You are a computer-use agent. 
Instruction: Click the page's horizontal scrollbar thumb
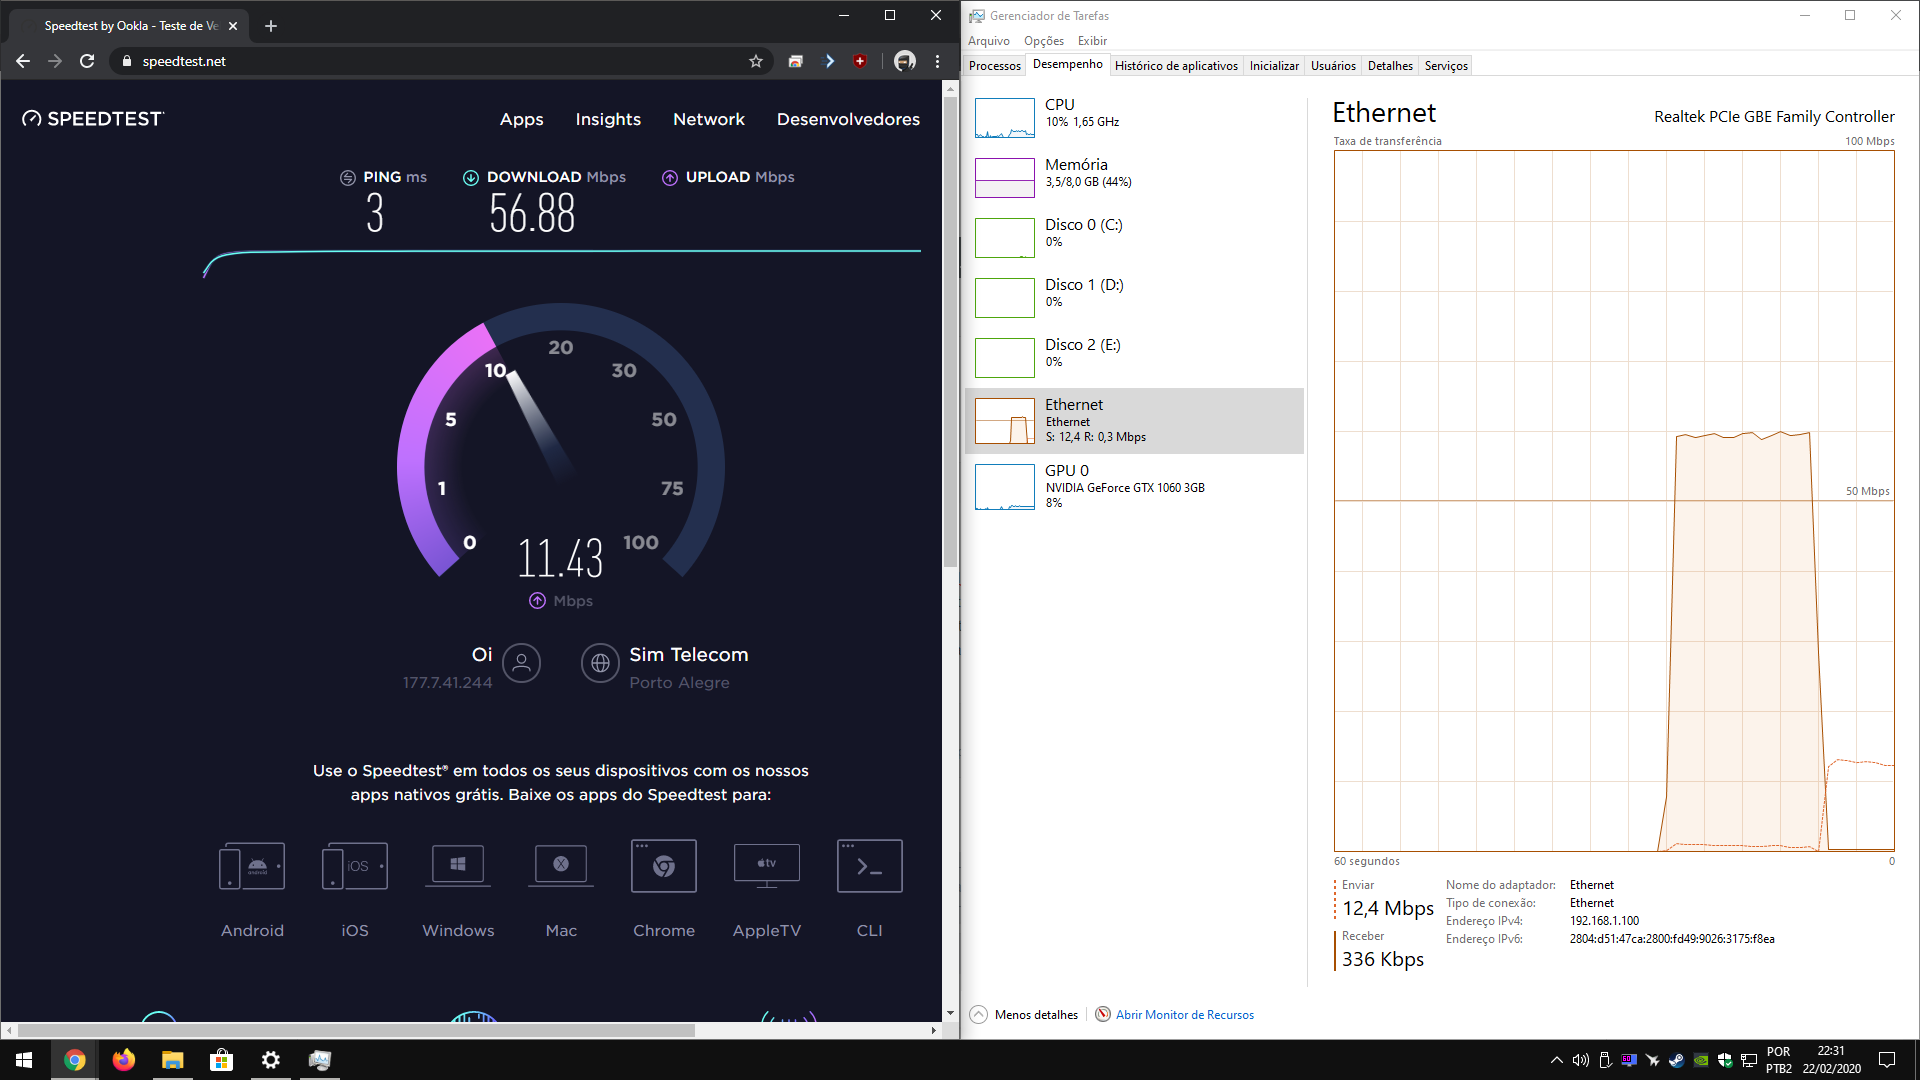tap(356, 1030)
